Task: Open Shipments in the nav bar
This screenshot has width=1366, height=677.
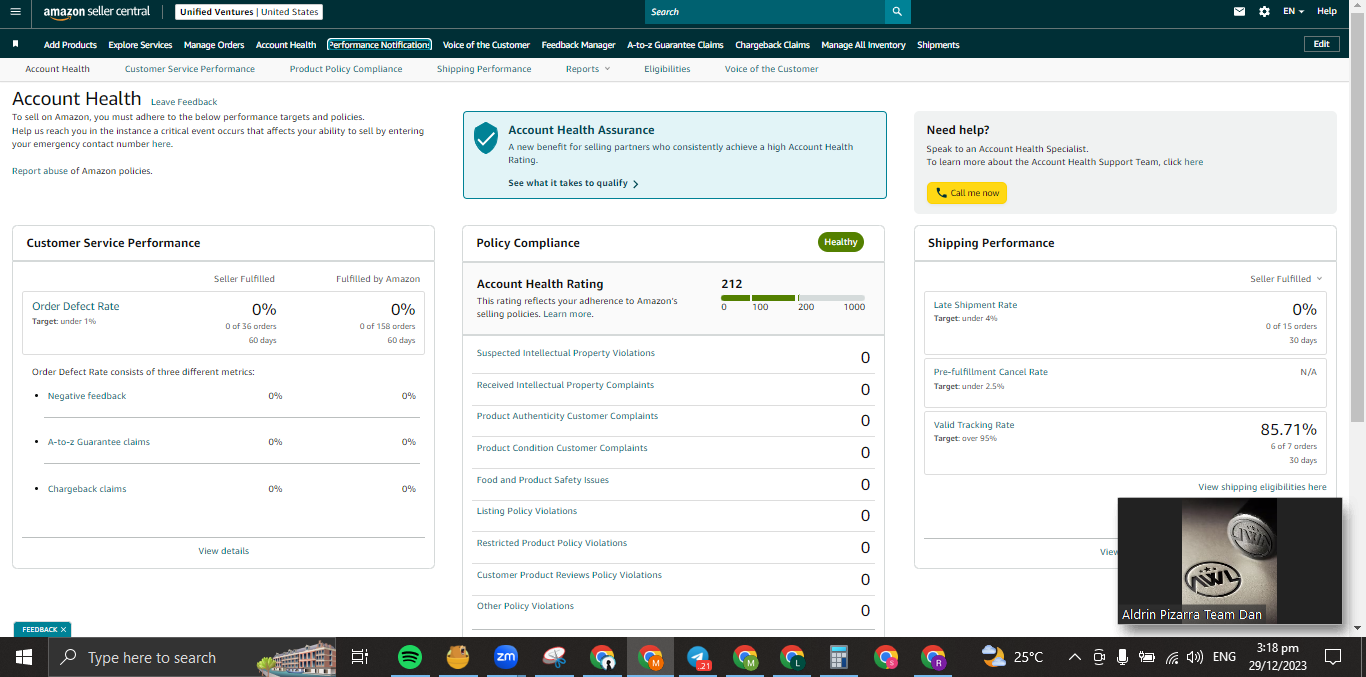Action: tap(938, 45)
